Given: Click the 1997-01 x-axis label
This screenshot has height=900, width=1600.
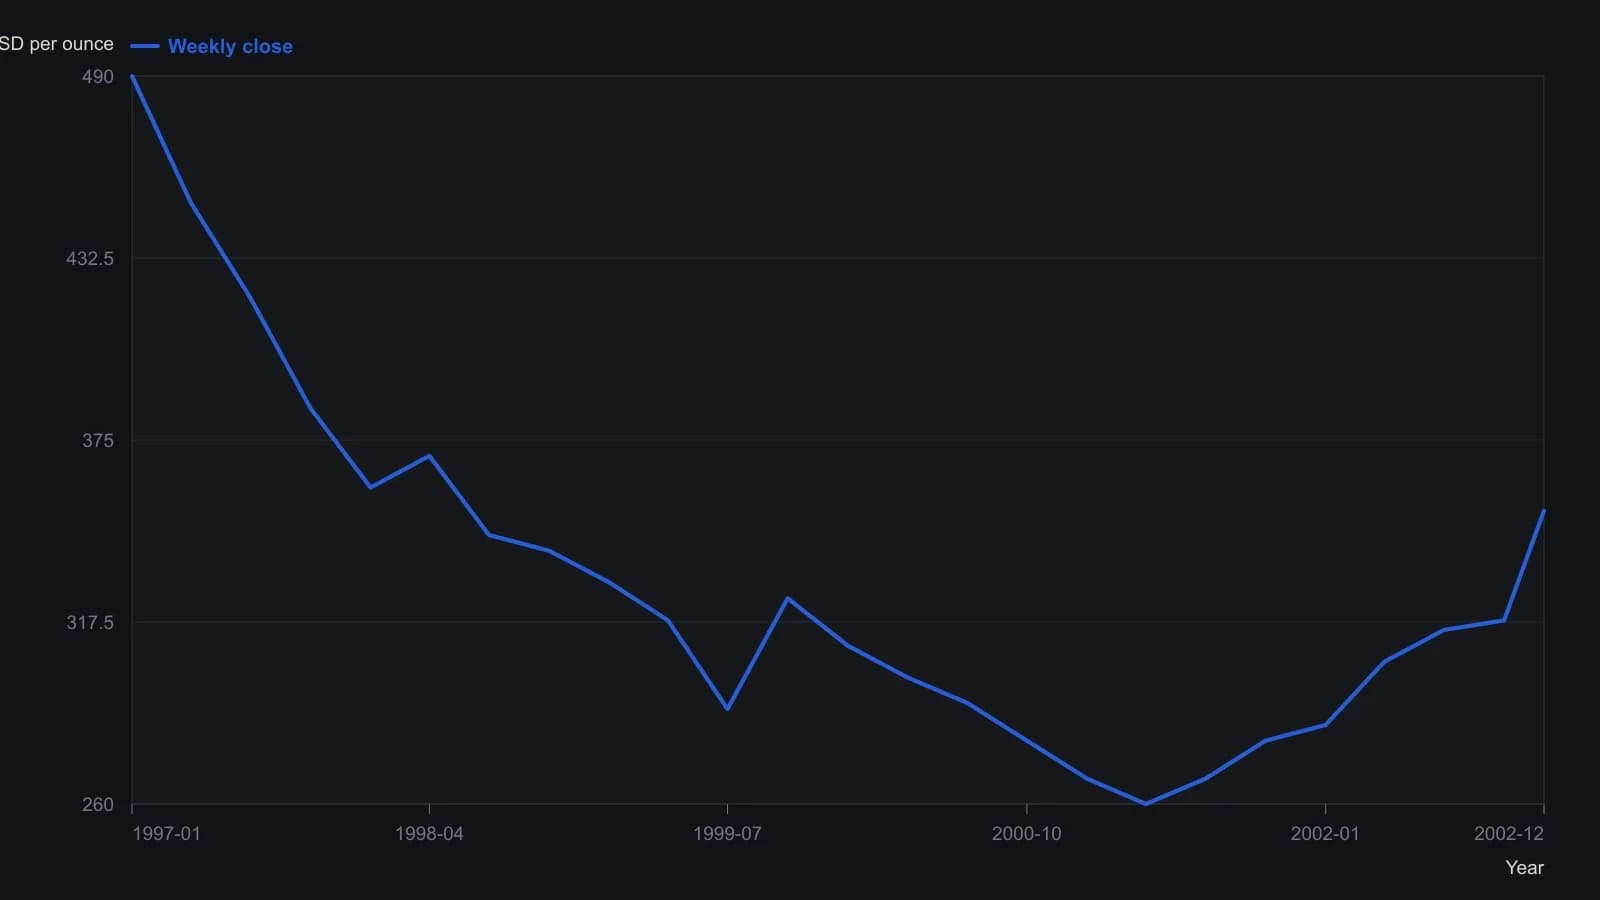Looking at the screenshot, I should 166,834.
